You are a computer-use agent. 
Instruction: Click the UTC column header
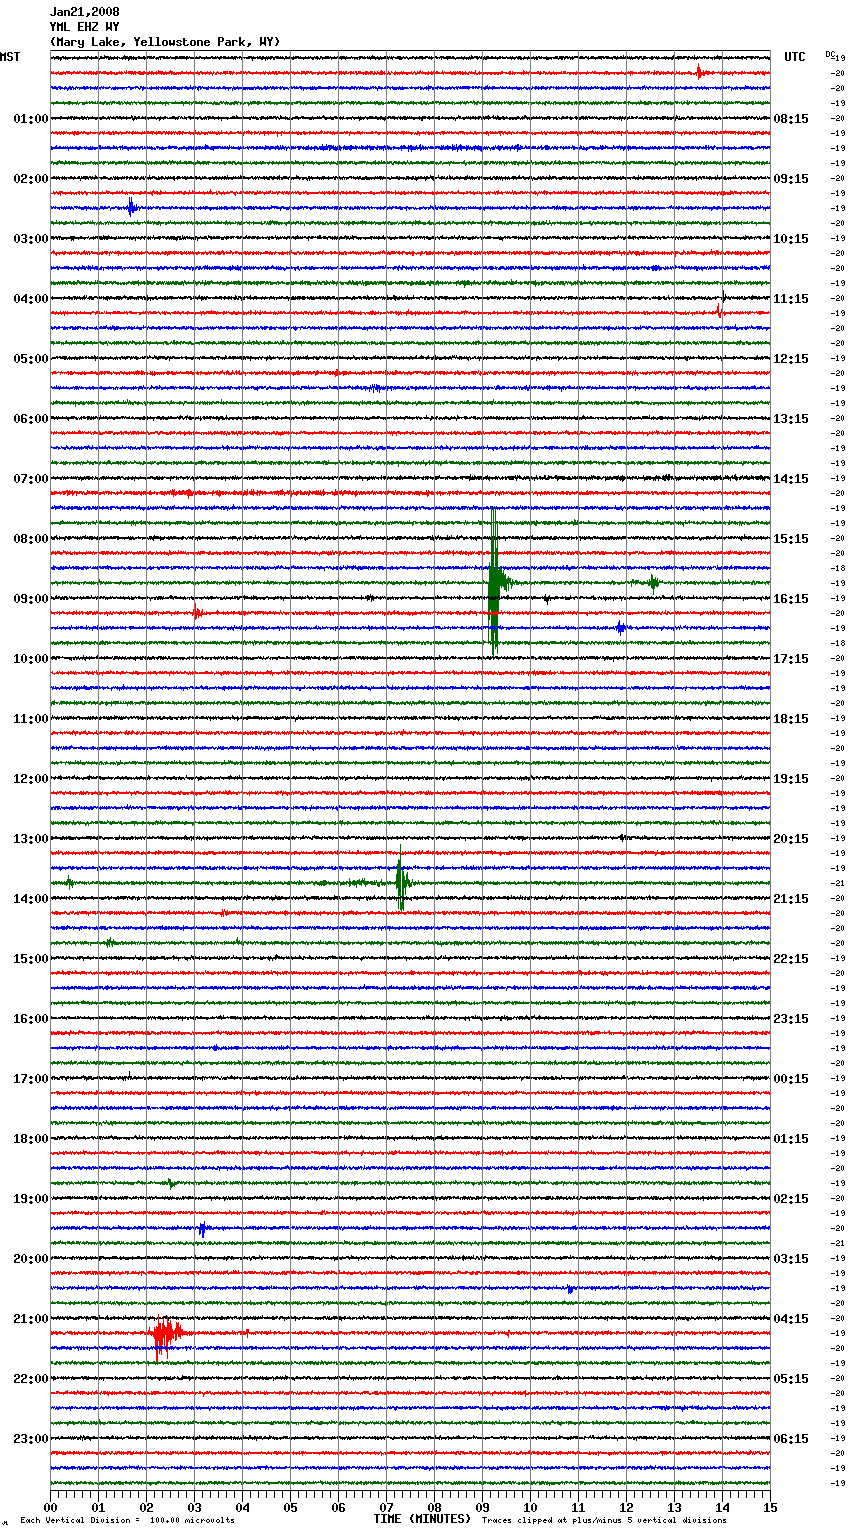click(794, 57)
